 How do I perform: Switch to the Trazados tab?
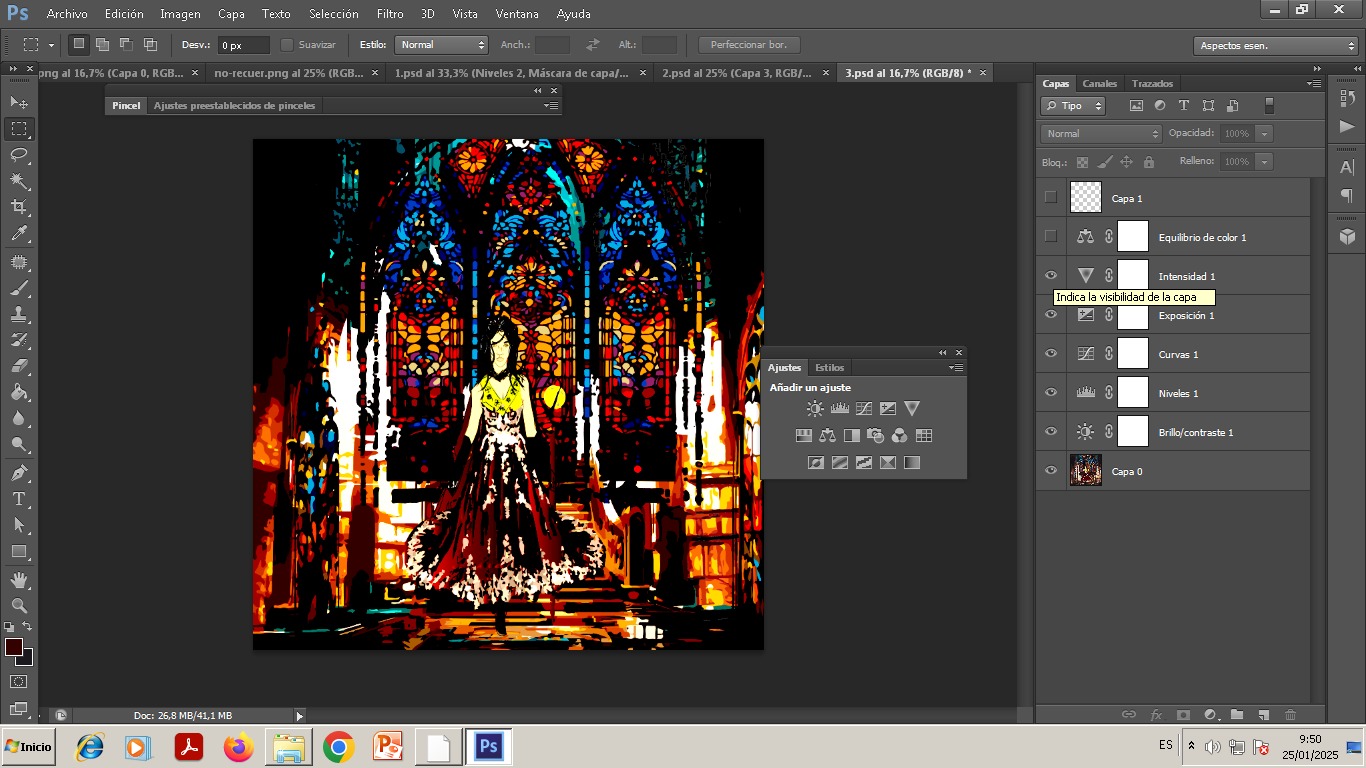click(x=1153, y=83)
